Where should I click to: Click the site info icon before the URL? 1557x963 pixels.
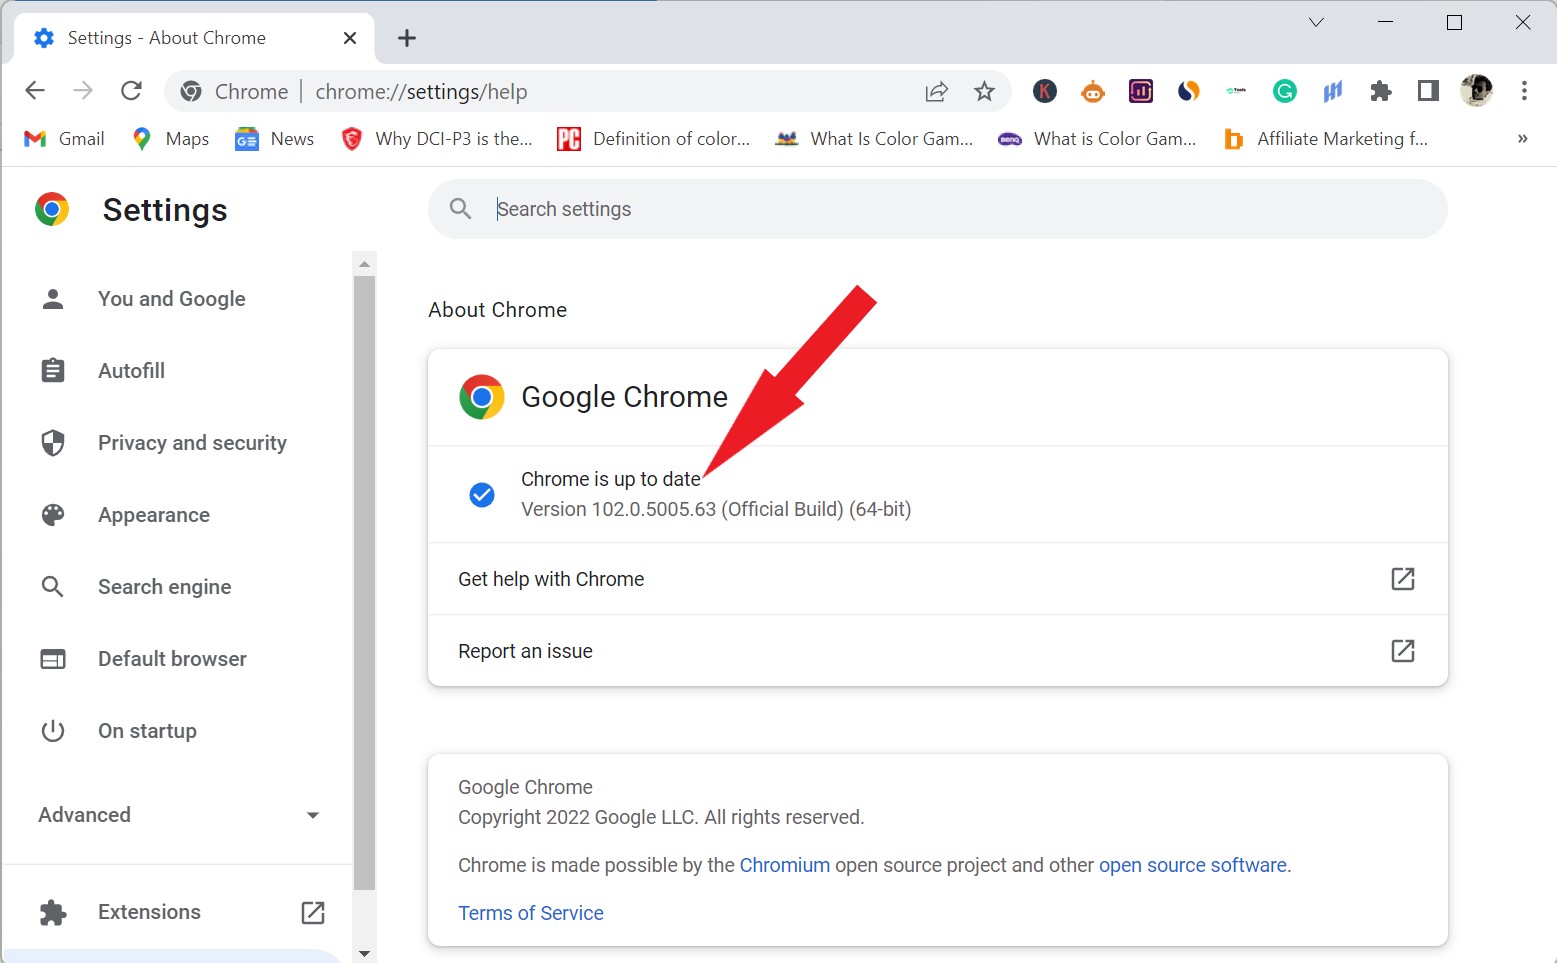[x=190, y=91]
